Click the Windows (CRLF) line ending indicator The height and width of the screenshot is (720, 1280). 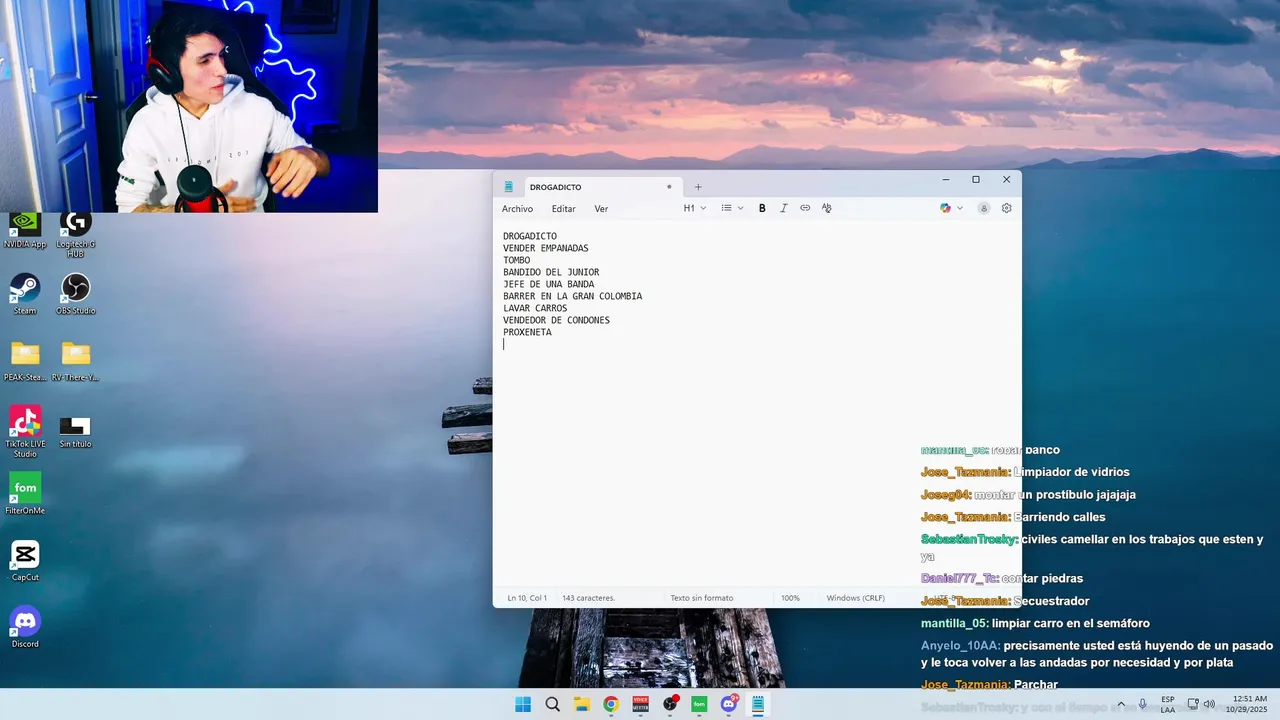click(855, 598)
